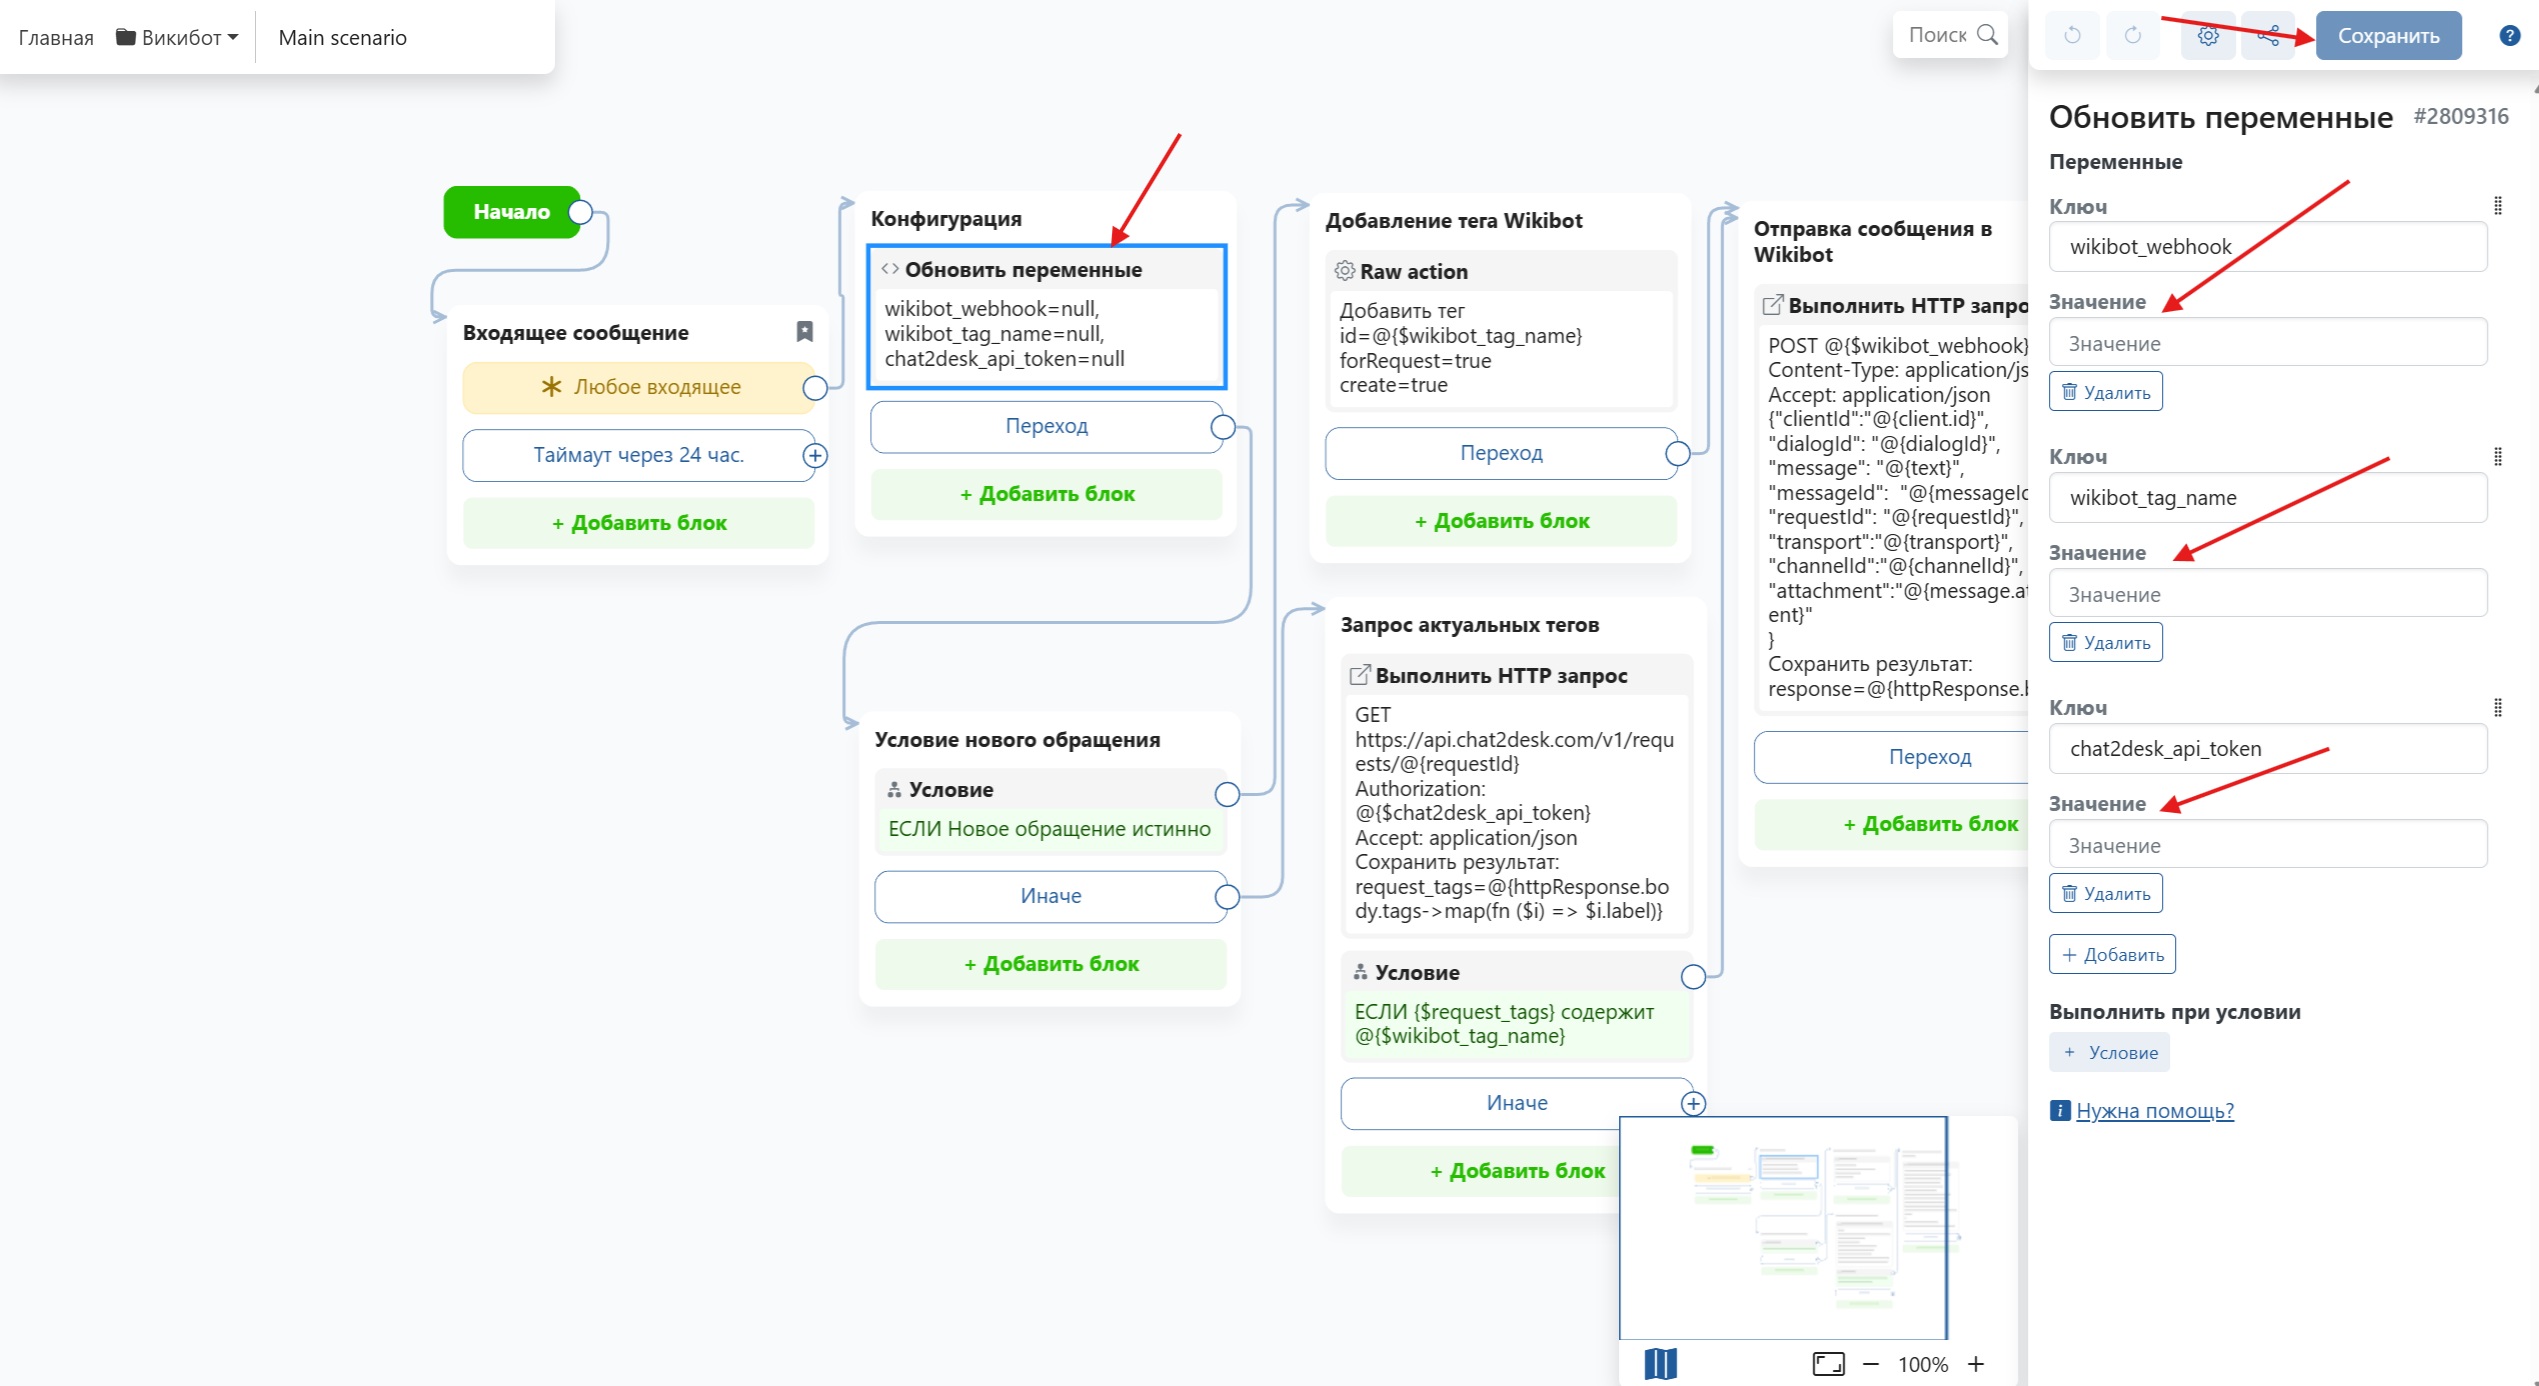This screenshot has height=1386, width=2539.
Task: Click the redo arrow icon
Action: [2132, 36]
